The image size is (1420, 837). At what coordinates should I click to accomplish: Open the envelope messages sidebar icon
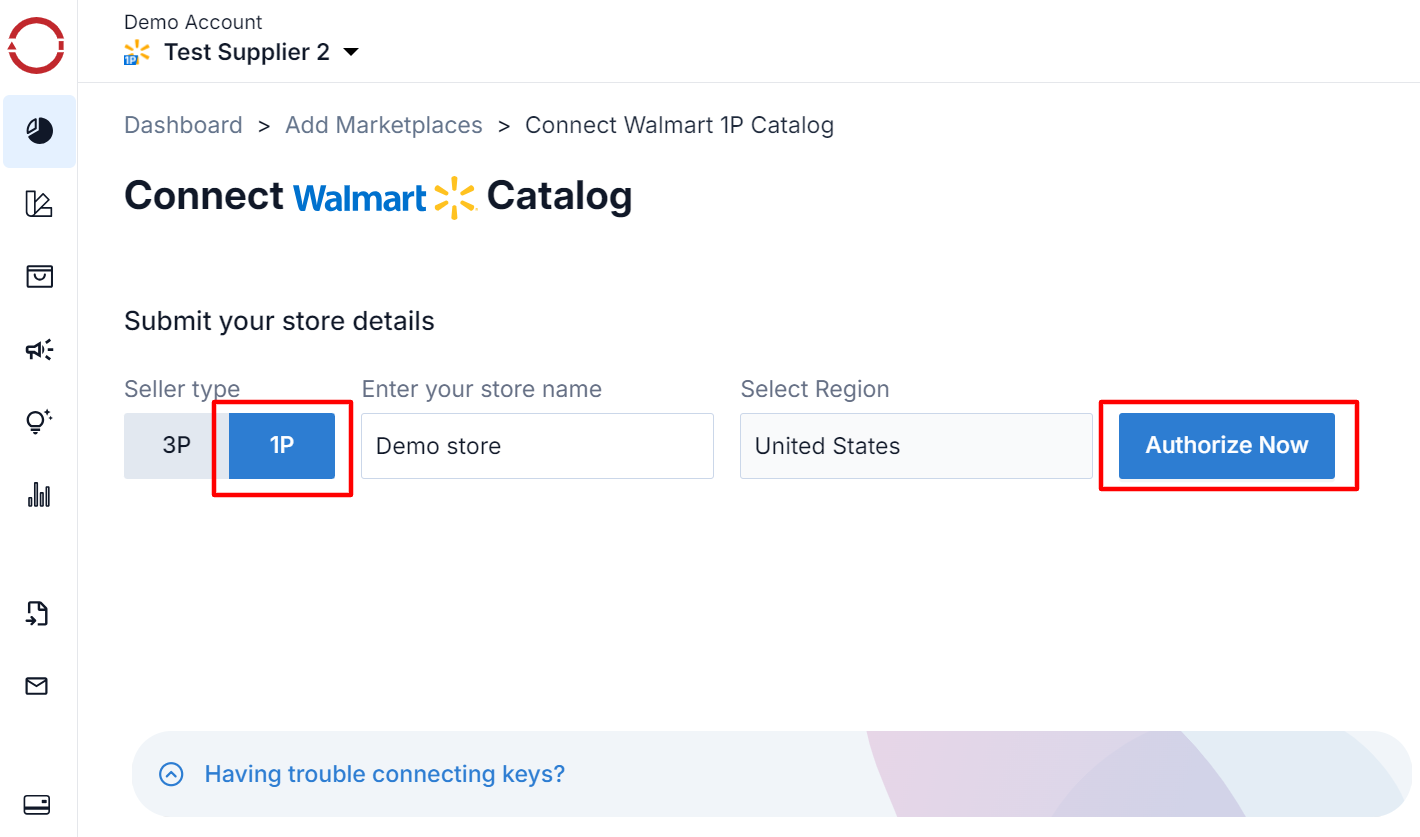click(x=37, y=686)
